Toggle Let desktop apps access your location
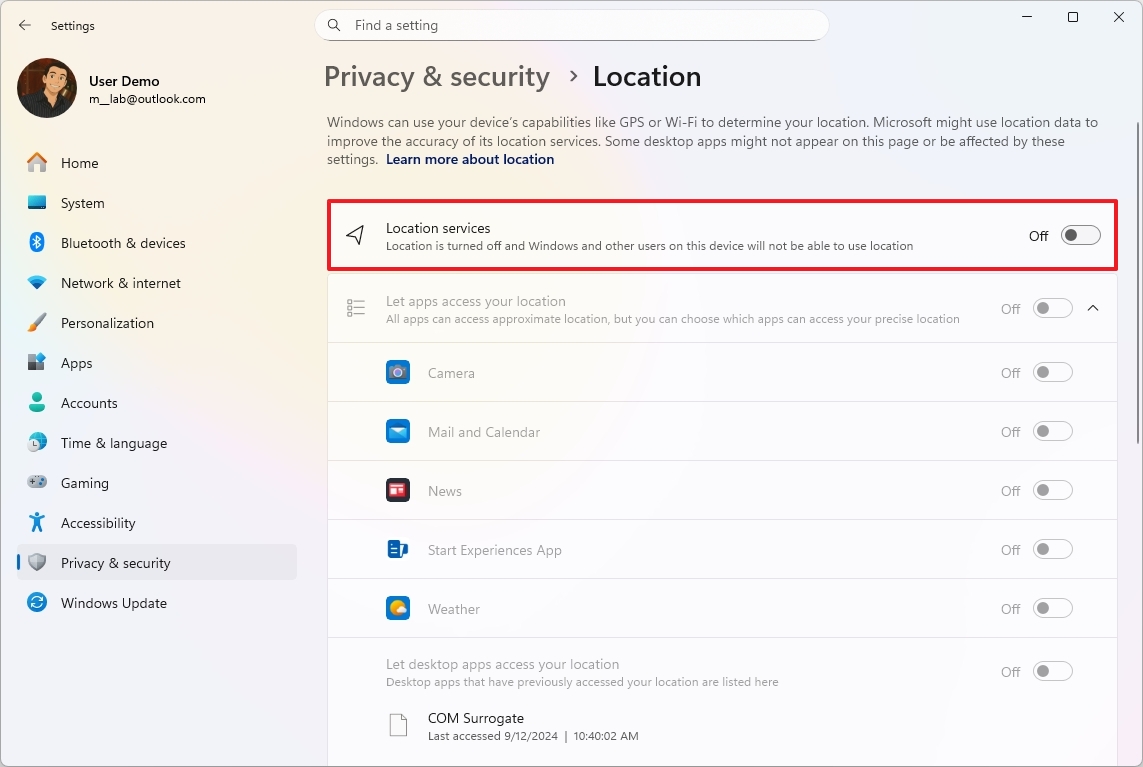Image resolution: width=1143 pixels, height=767 pixels. (x=1052, y=672)
